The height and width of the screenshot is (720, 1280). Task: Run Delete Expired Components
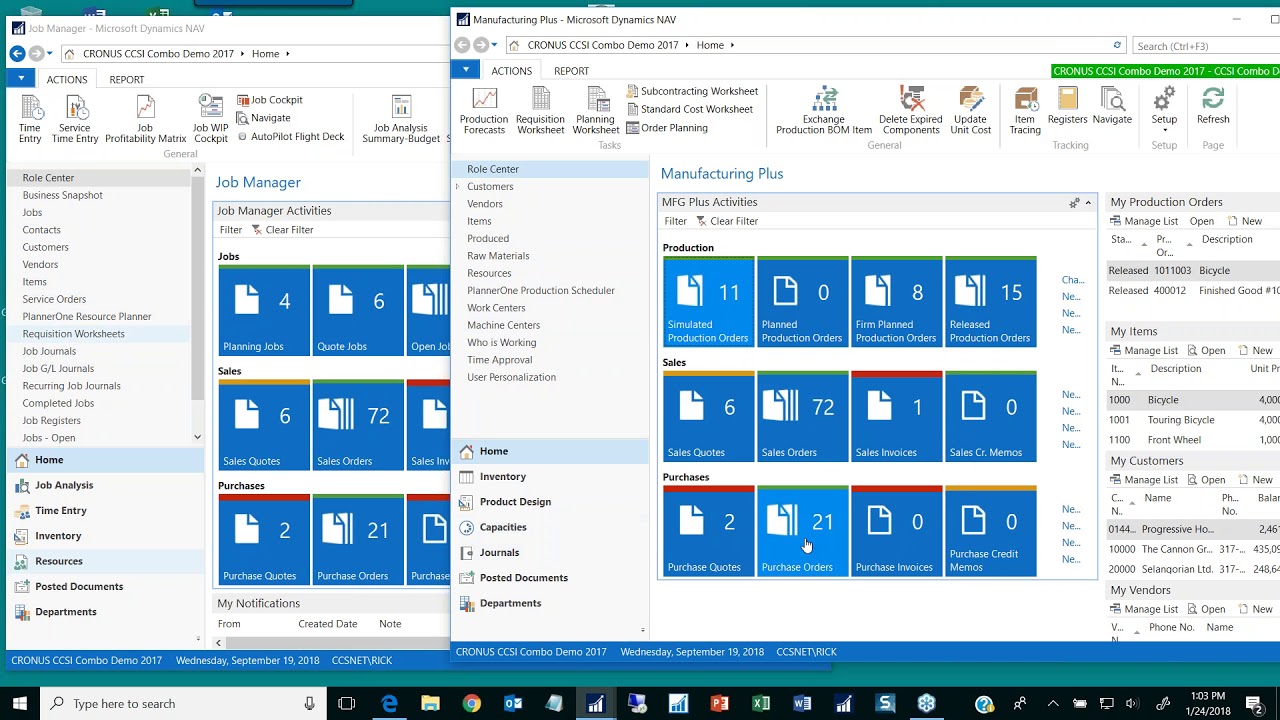[911, 111]
